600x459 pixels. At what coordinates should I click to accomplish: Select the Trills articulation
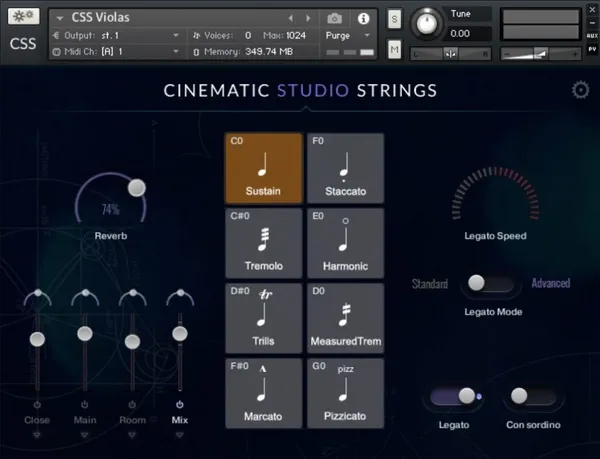(x=264, y=318)
